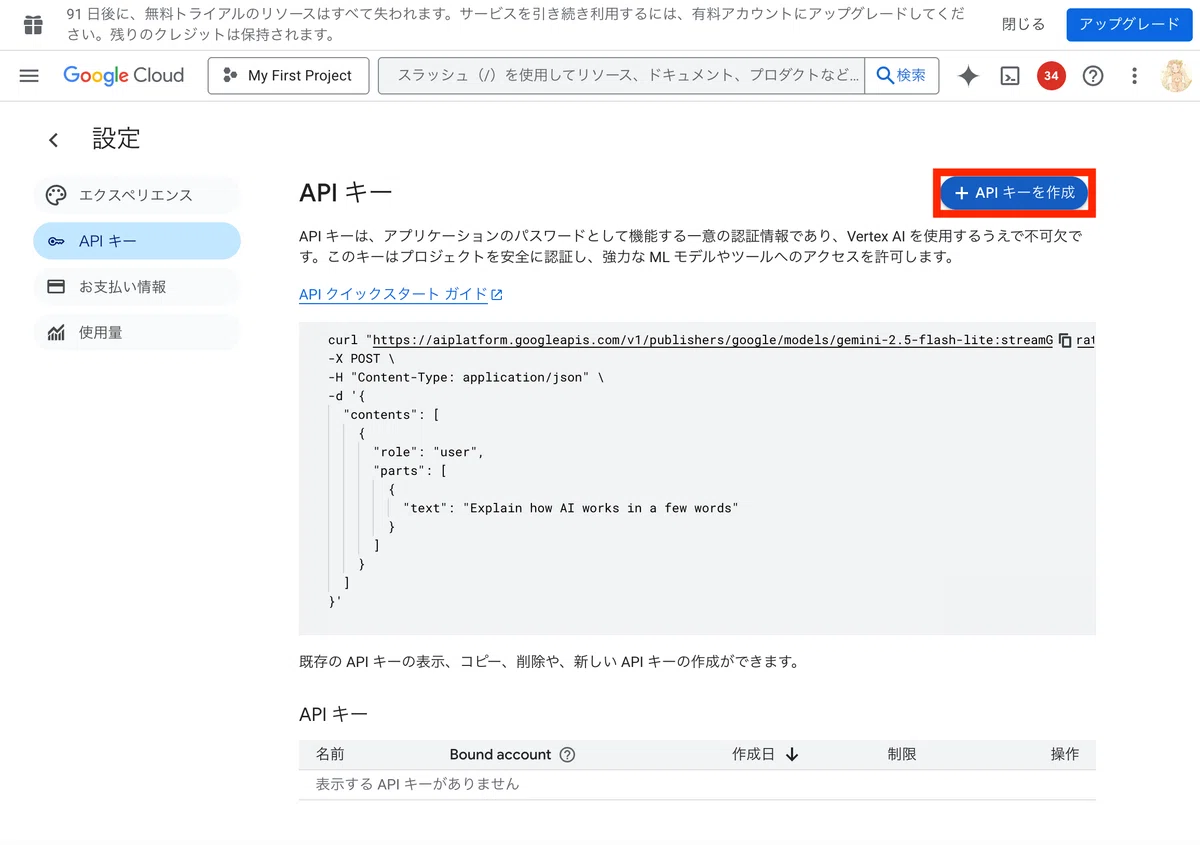Open the main navigation hamburger menu

pos(29,76)
